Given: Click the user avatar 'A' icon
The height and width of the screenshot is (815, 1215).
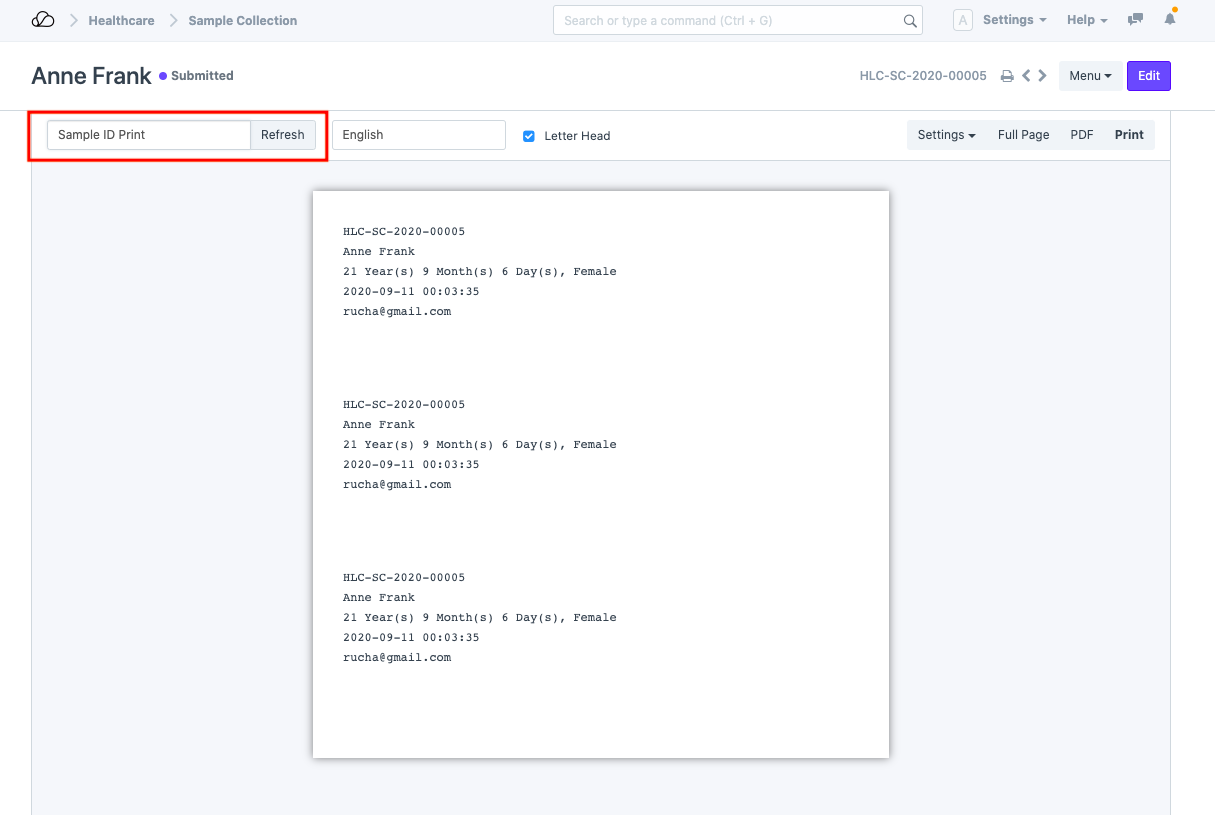Looking at the screenshot, I should tap(962, 20).
